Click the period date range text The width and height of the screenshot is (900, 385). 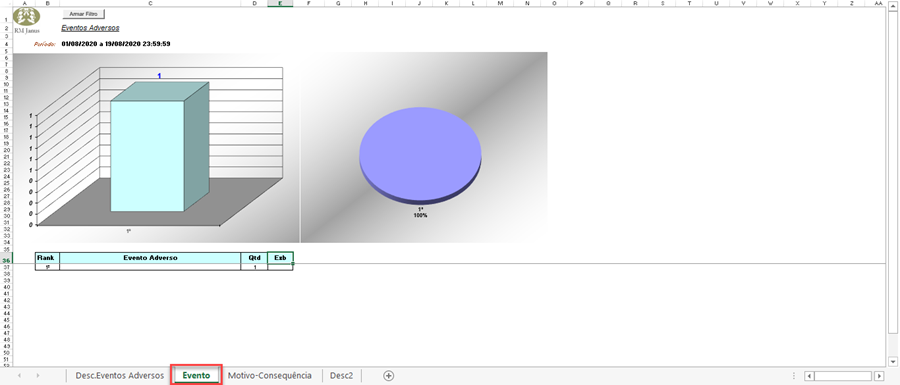[115, 44]
